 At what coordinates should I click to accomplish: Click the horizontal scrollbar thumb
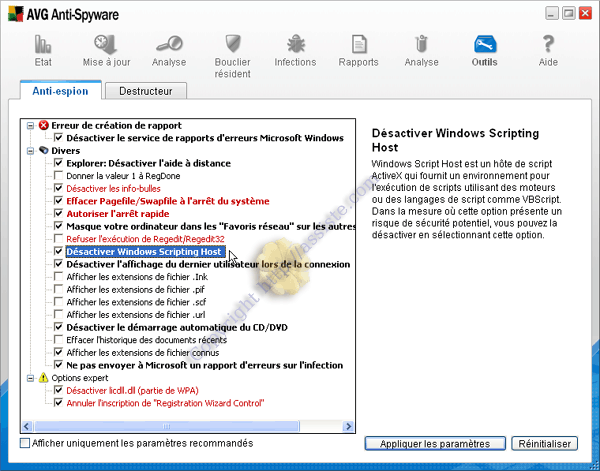coord(166,426)
